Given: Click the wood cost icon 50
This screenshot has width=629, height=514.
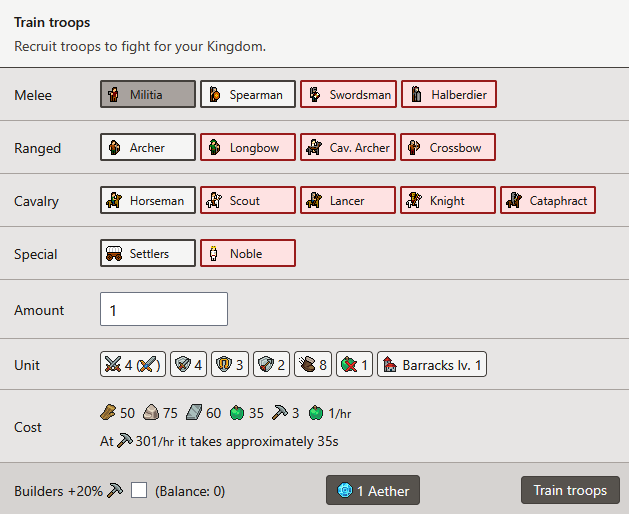Looking at the screenshot, I should click(108, 412).
